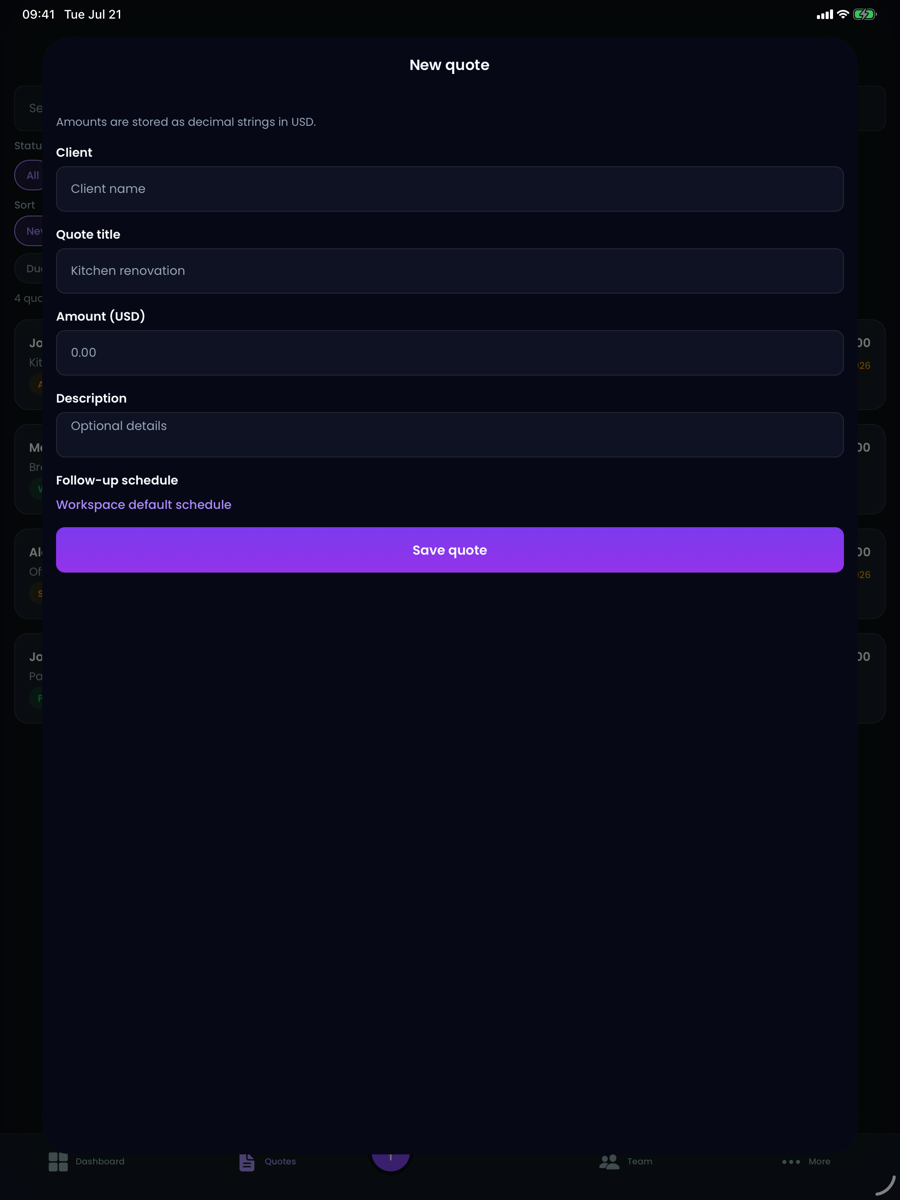Screen dimensions: 900x1200
Task: Tap the Wi-Fi status icon
Action: [843, 15]
